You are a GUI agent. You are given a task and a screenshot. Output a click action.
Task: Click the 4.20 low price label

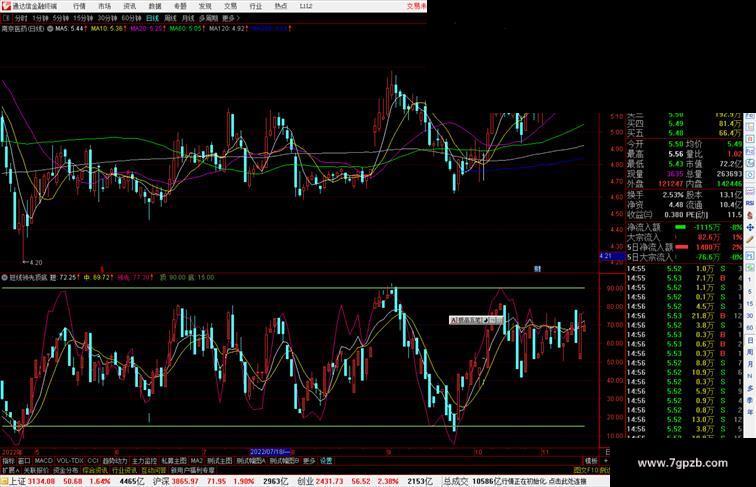point(36,263)
